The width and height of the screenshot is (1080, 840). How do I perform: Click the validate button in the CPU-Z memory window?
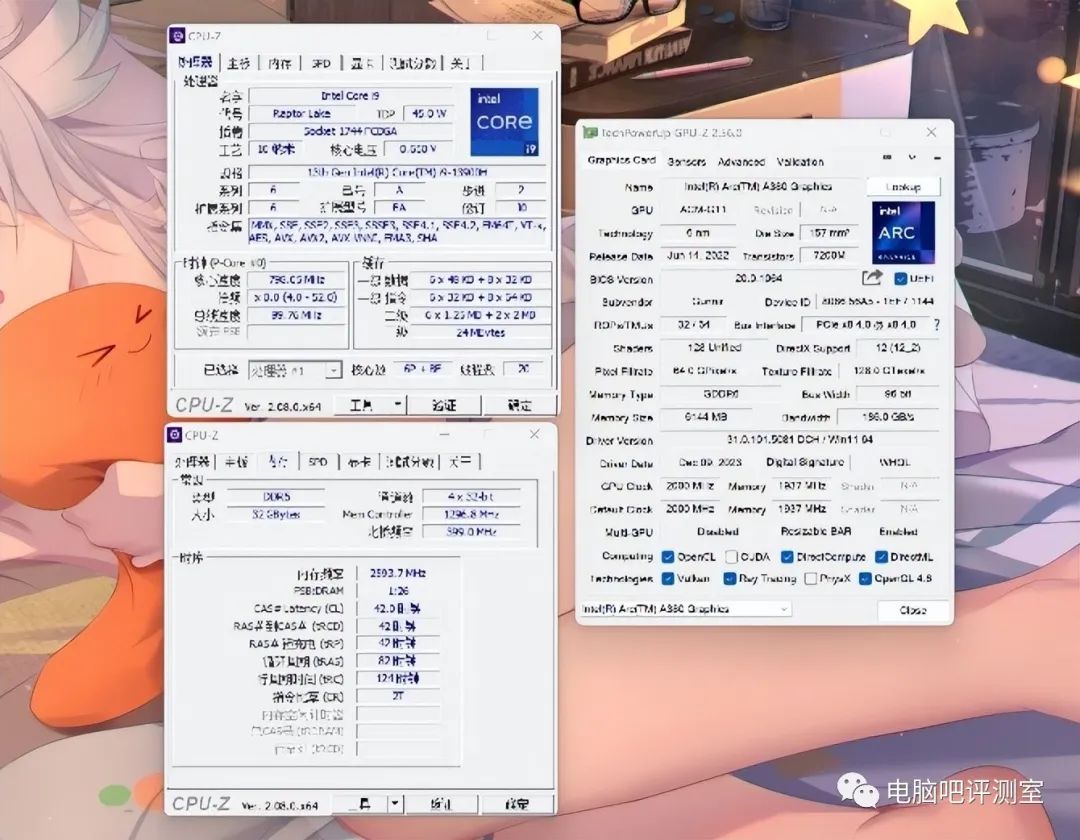[441, 804]
